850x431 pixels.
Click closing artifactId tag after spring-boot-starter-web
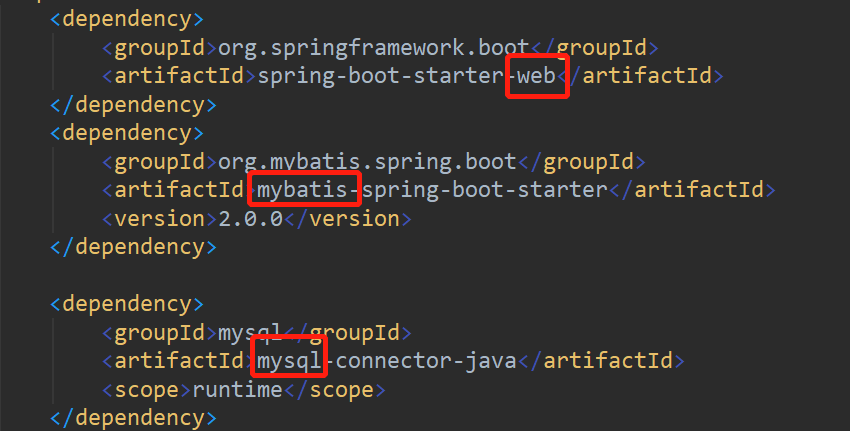640,76
